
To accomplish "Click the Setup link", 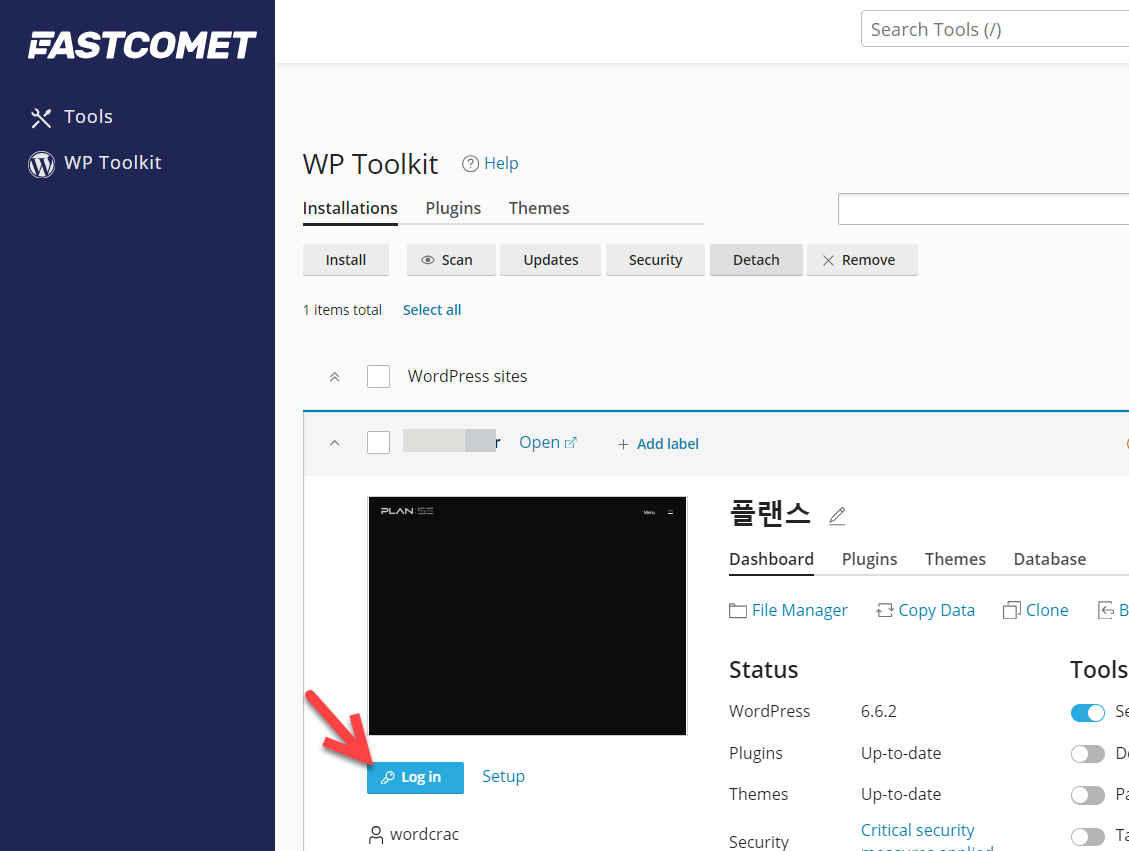I will tap(503, 776).
